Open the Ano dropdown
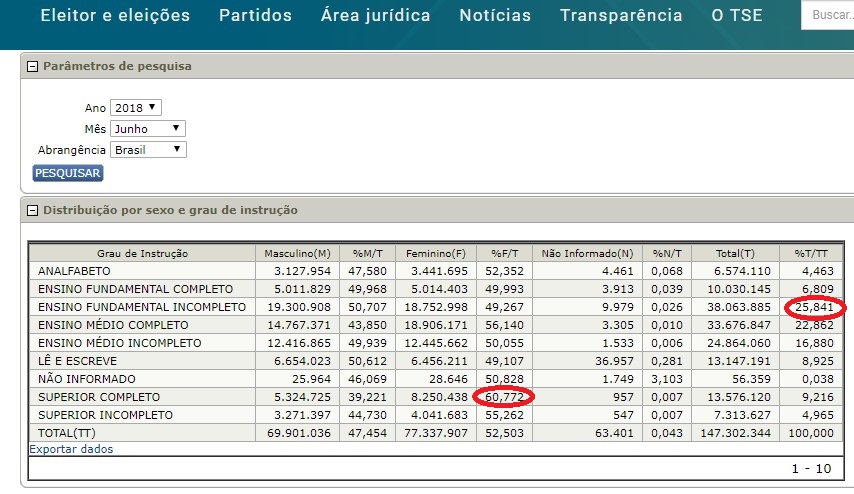Screen dimensions: 854x494 (136, 108)
